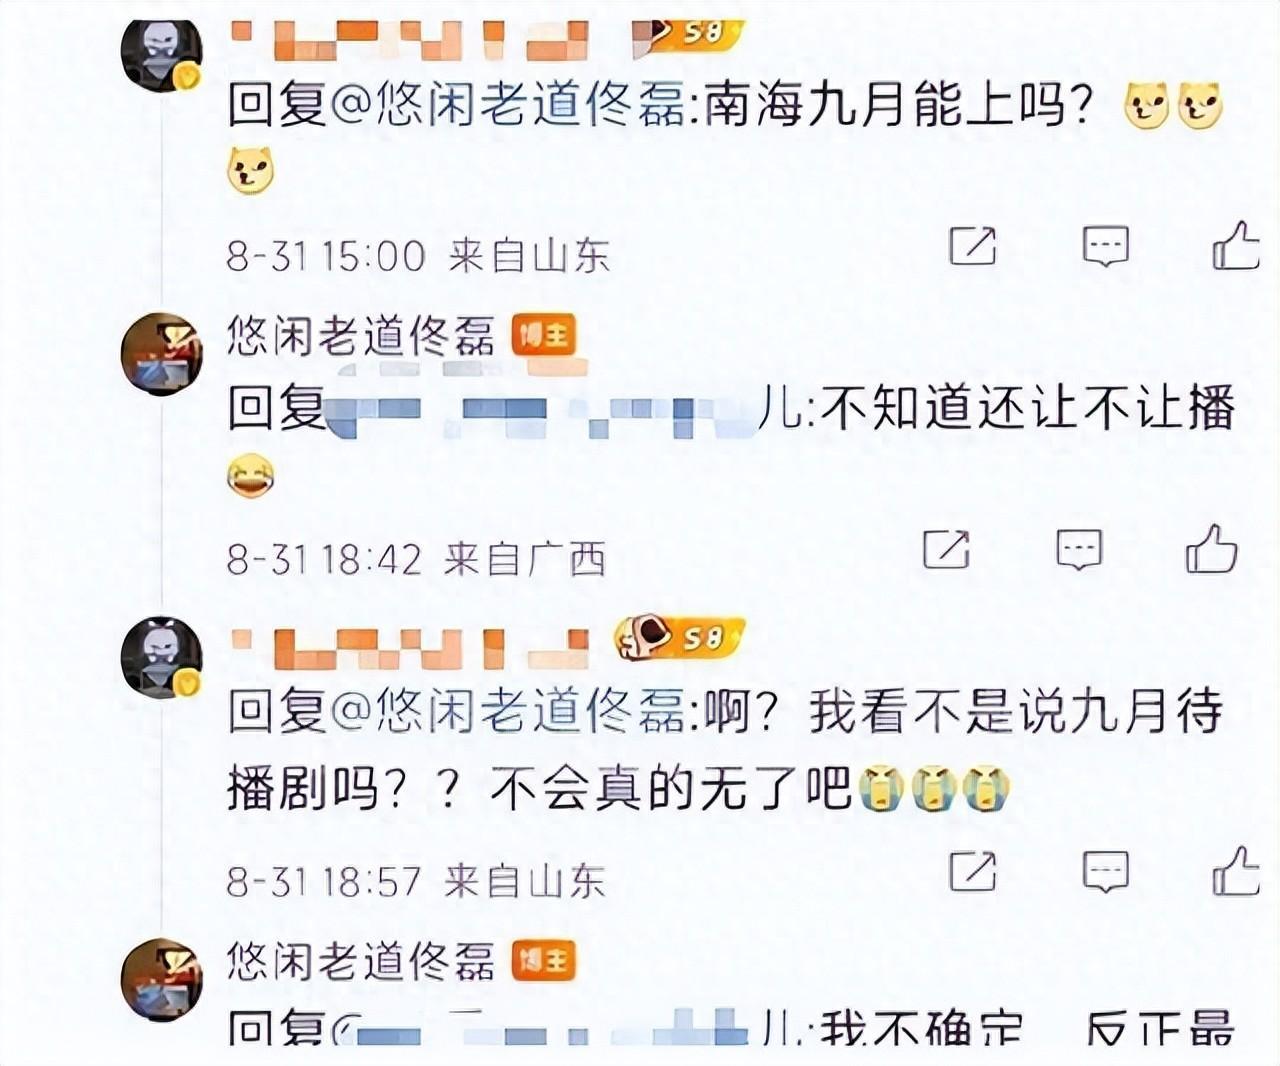Comment on the 不会真的无了吧 post
The image size is (1280, 1066).
(x=1106, y=872)
